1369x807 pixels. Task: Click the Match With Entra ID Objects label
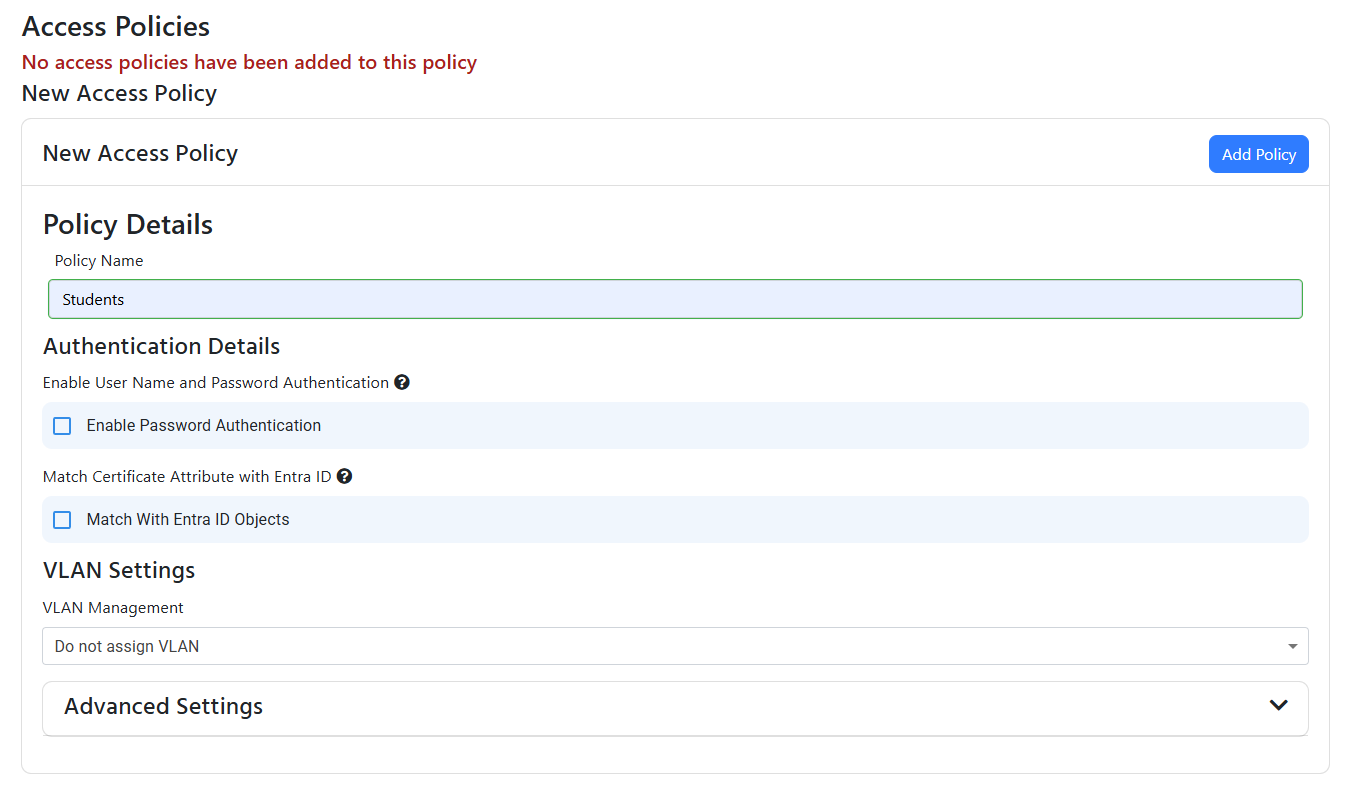point(188,519)
